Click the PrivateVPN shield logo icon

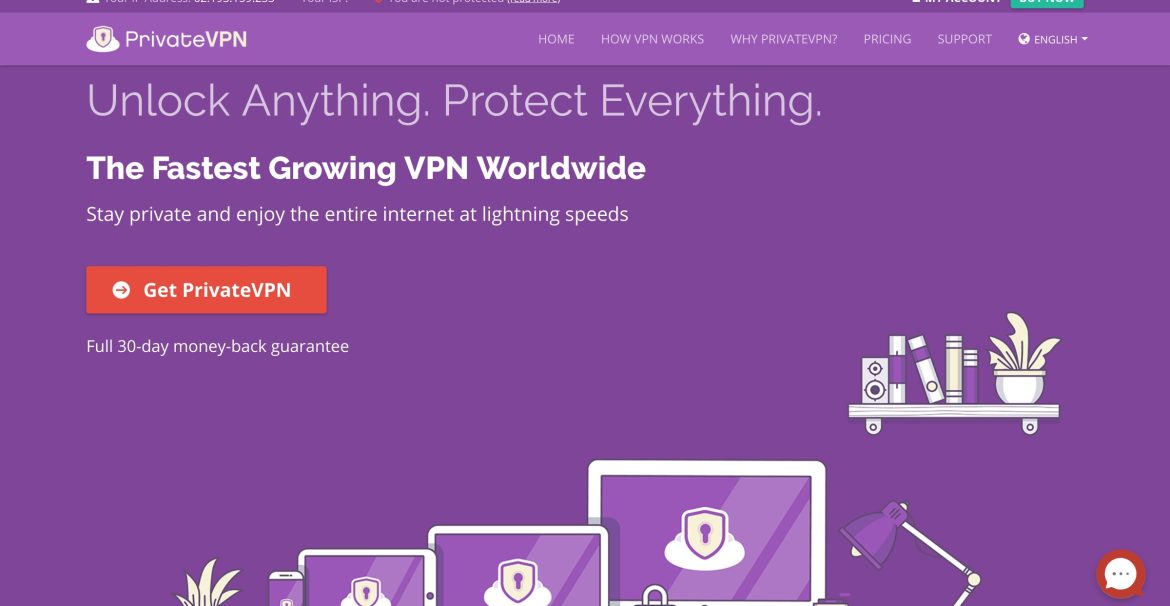pos(103,39)
